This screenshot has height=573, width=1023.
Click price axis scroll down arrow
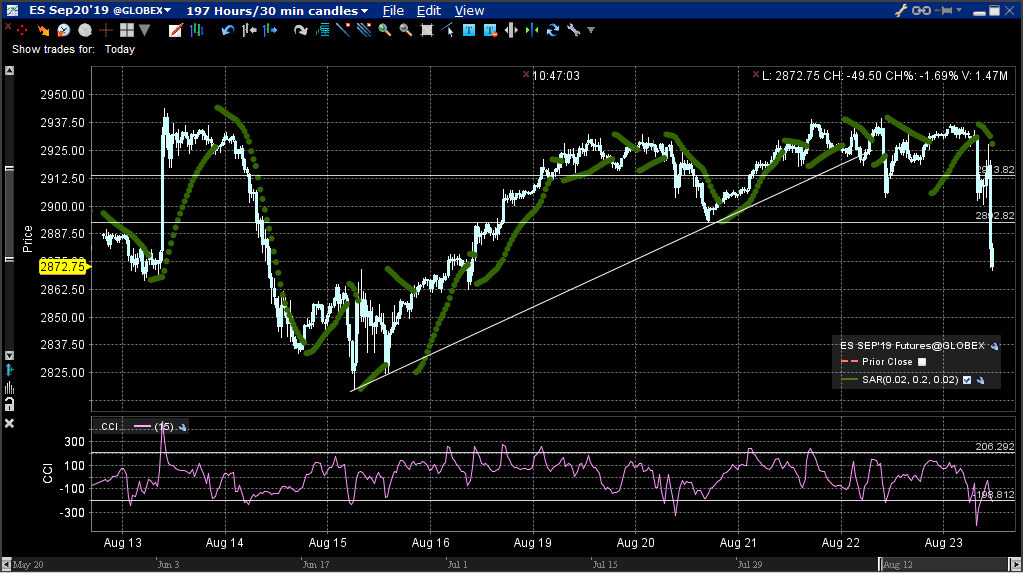click(9, 356)
